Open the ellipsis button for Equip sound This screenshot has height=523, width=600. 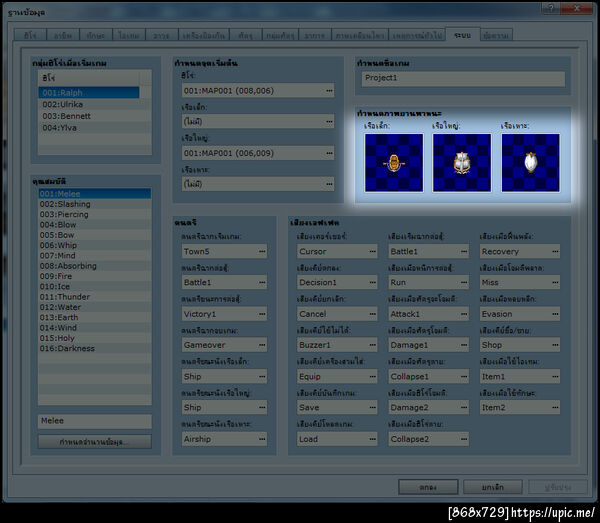[372, 376]
